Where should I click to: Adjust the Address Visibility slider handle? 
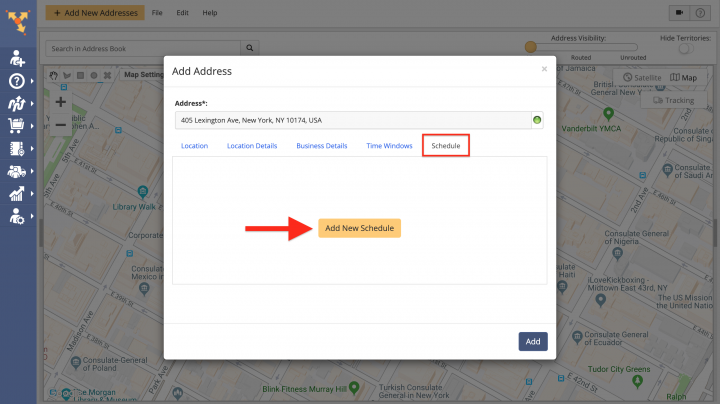click(x=530, y=47)
